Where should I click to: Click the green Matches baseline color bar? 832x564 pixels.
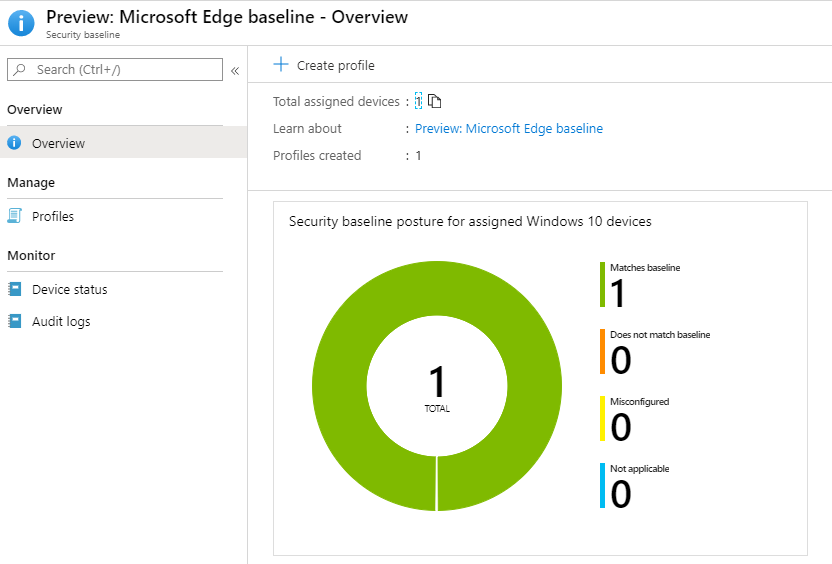[602, 284]
